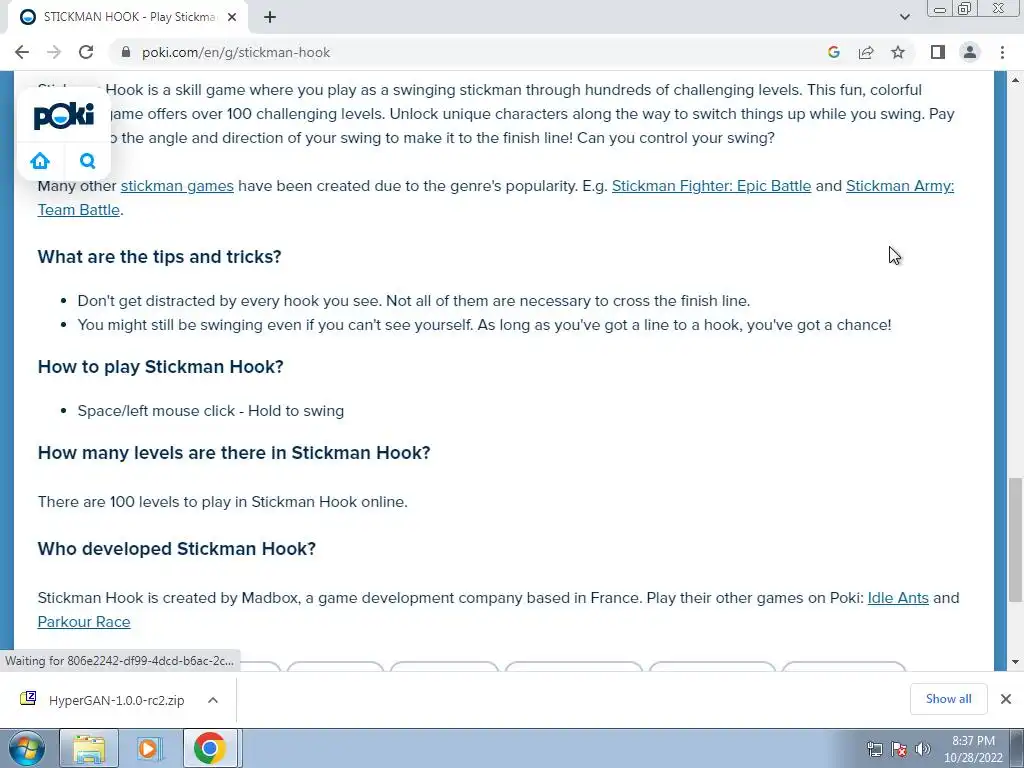Click the Poki logo
This screenshot has height=768, width=1024.
click(x=63, y=116)
